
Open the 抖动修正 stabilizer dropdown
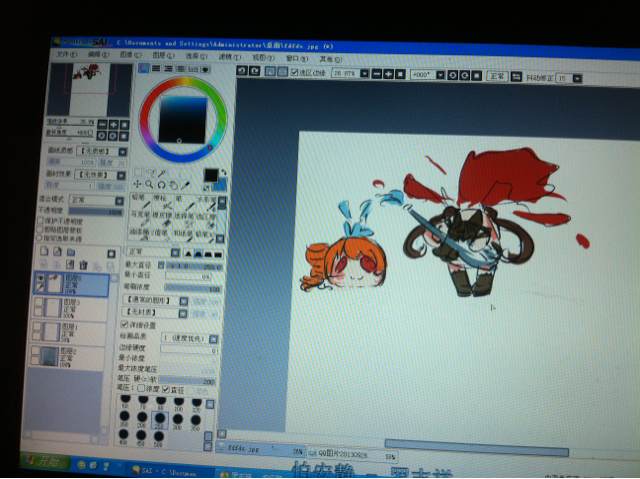tap(577, 78)
